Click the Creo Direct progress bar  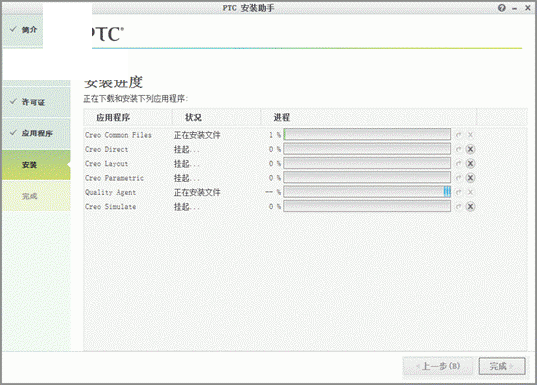pos(367,149)
